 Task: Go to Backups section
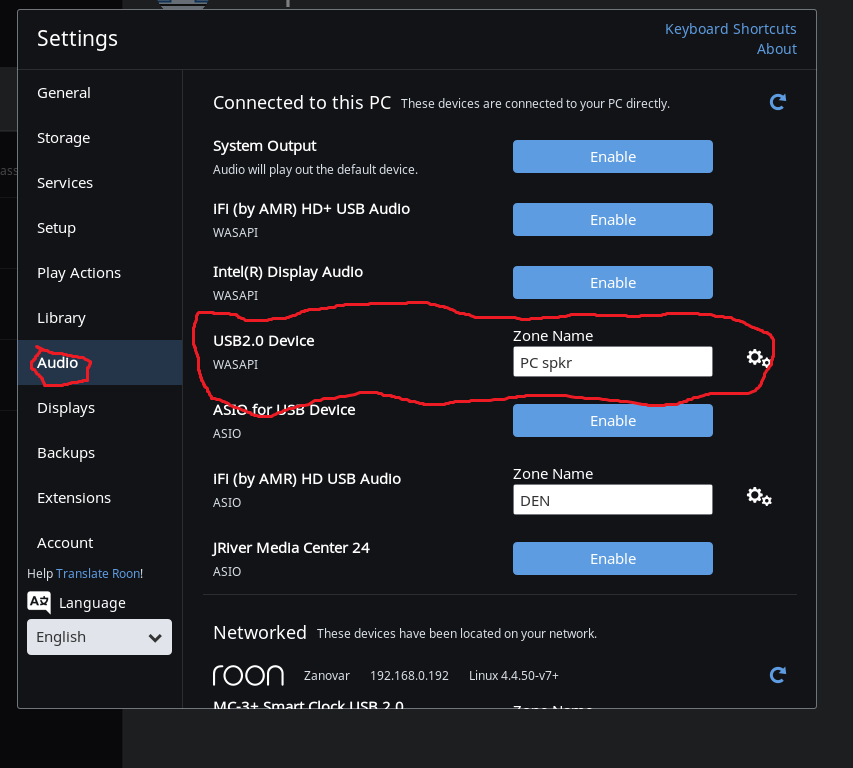click(100, 453)
